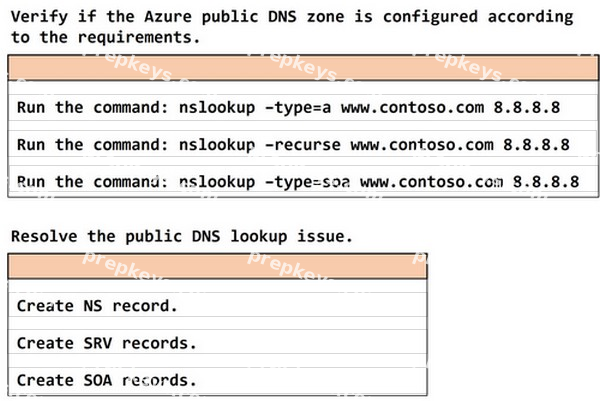600x401 pixels.
Task: Collapse the orange header of the verify dropdown
Action: [x=303, y=68]
